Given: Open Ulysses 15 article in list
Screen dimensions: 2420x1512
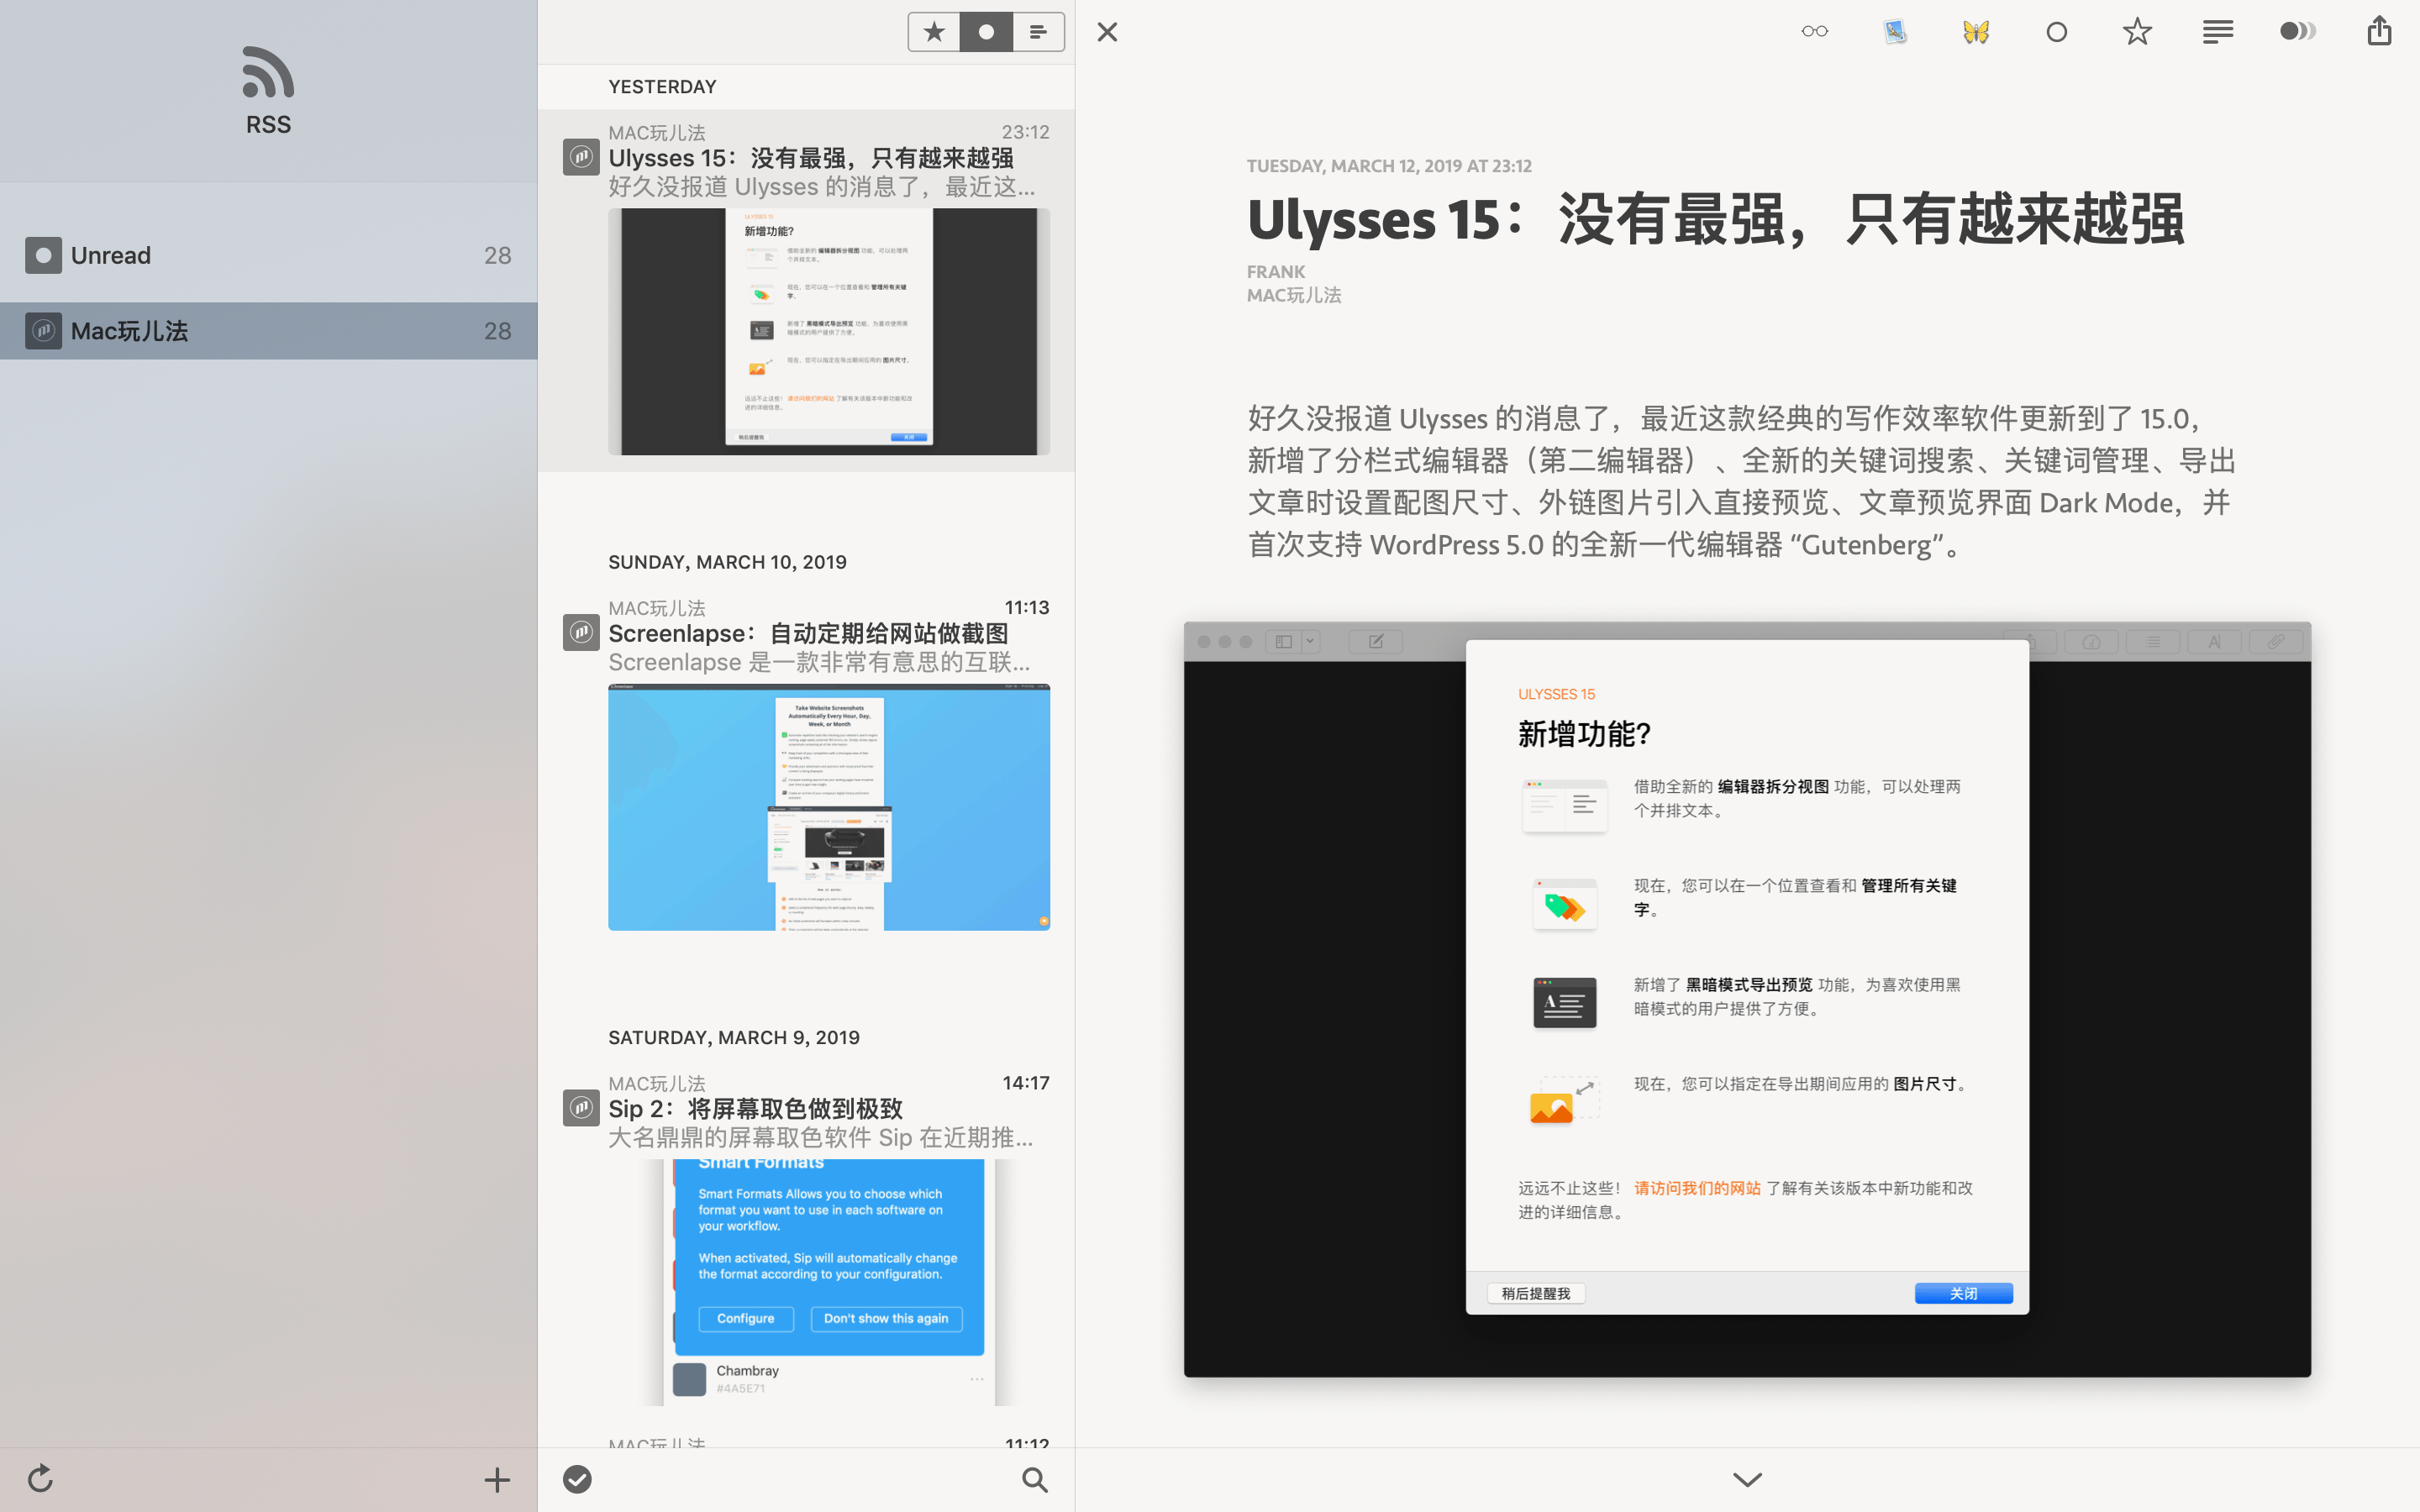Looking at the screenshot, I should coord(806,290).
